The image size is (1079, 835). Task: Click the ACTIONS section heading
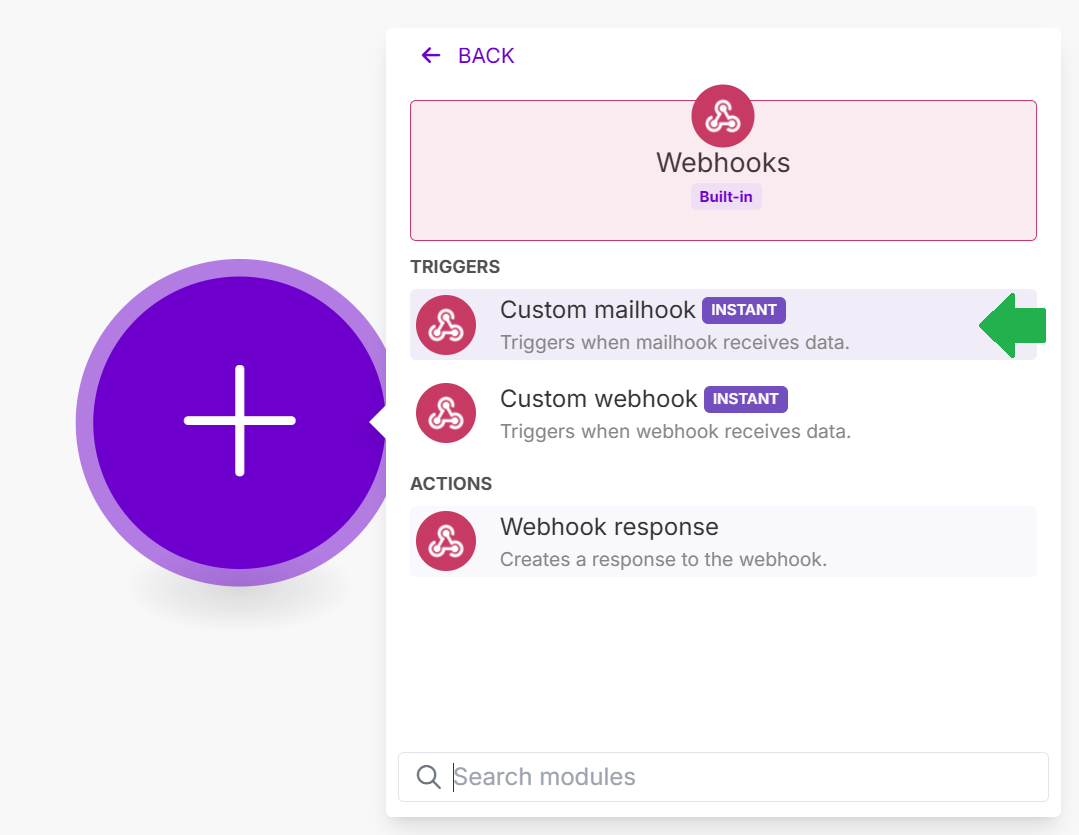[451, 484]
